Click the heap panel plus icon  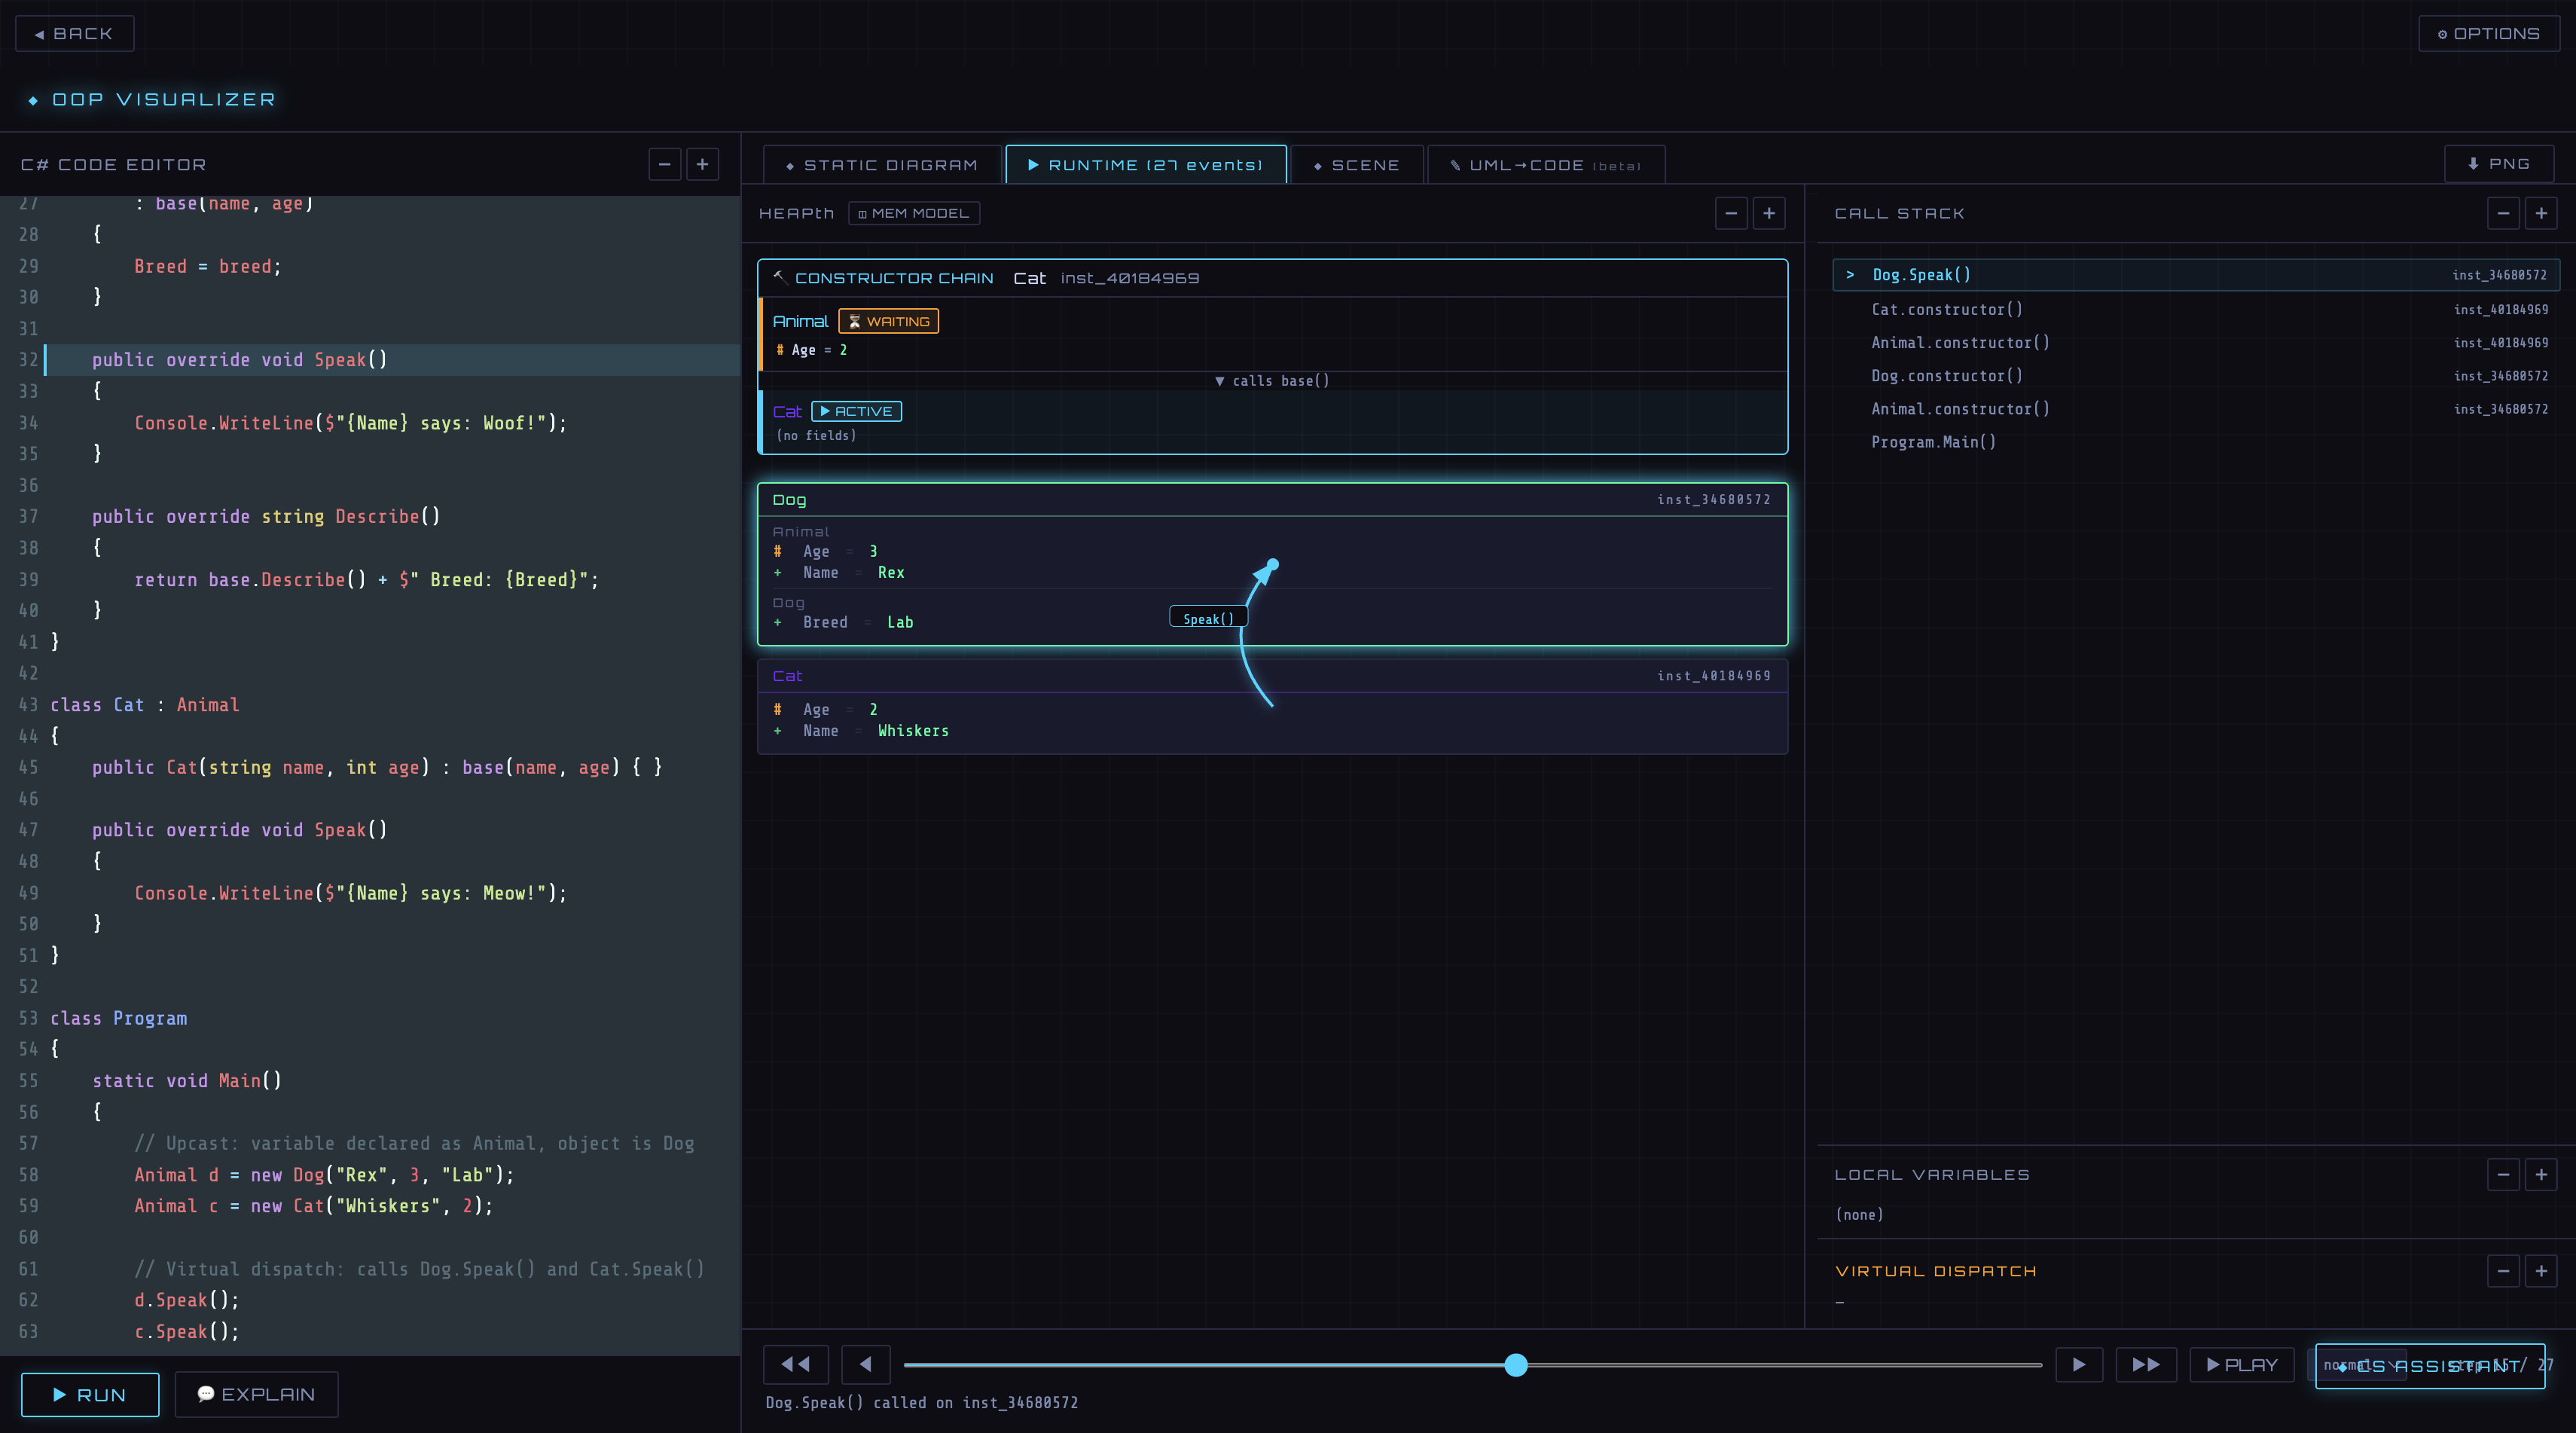pos(1768,213)
